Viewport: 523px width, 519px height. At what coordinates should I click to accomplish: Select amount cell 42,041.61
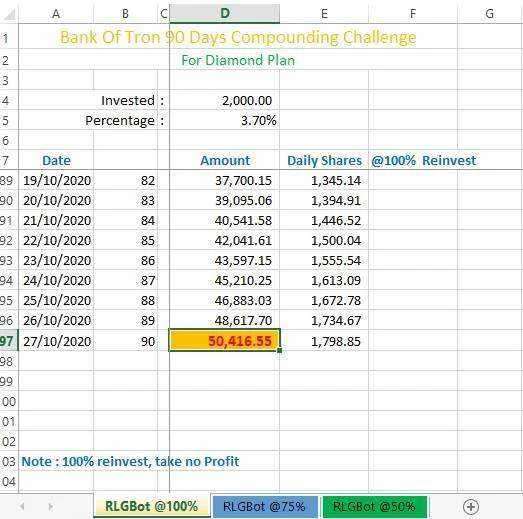coord(224,240)
